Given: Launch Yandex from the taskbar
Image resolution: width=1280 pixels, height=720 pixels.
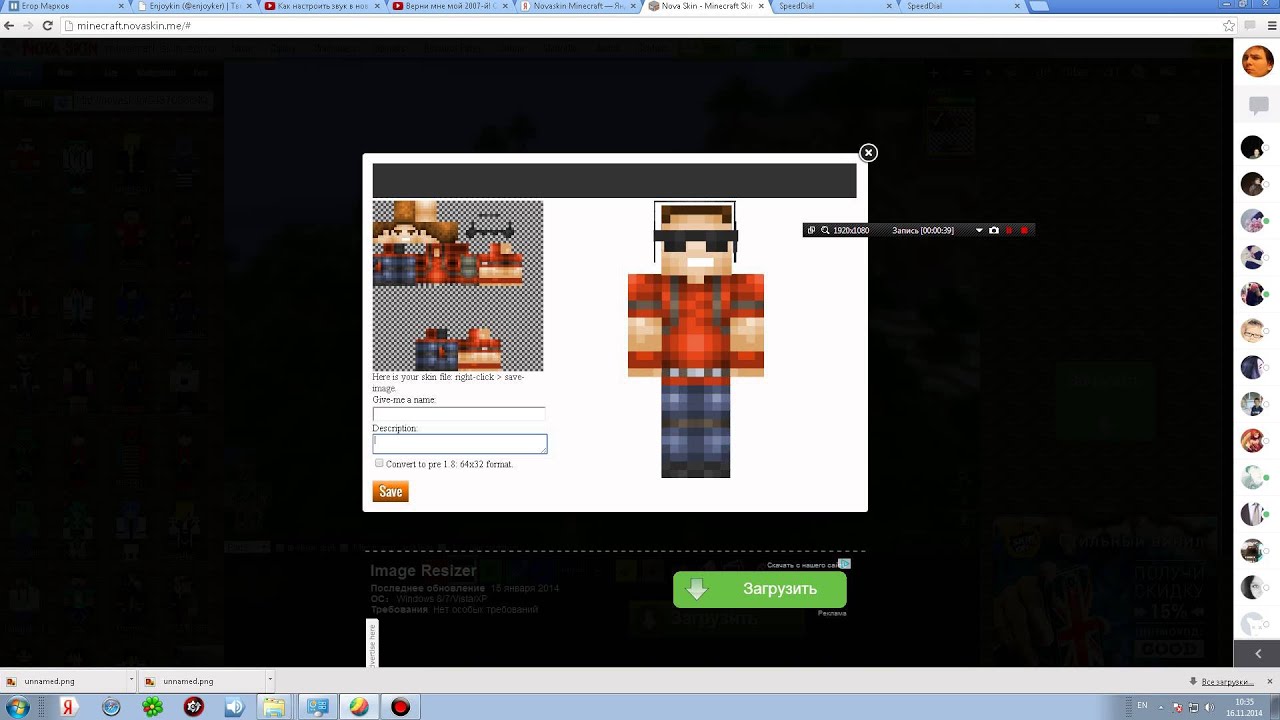Looking at the screenshot, I should (68, 707).
